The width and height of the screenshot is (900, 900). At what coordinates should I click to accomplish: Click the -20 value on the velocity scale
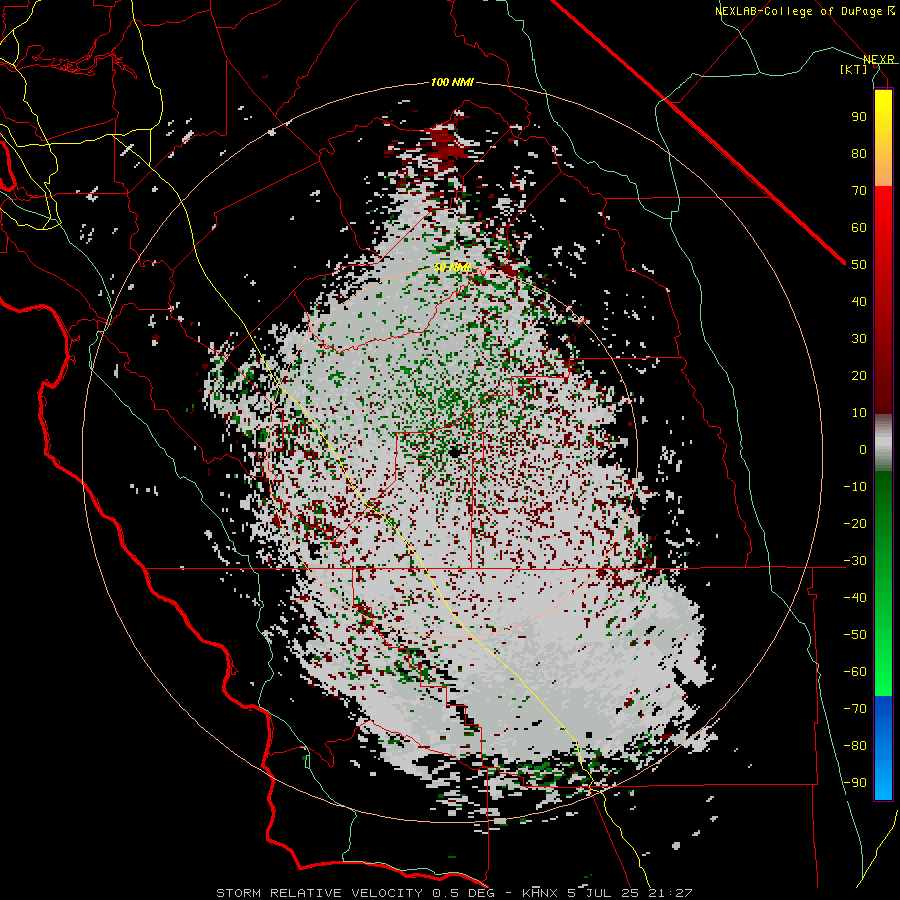(855, 524)
